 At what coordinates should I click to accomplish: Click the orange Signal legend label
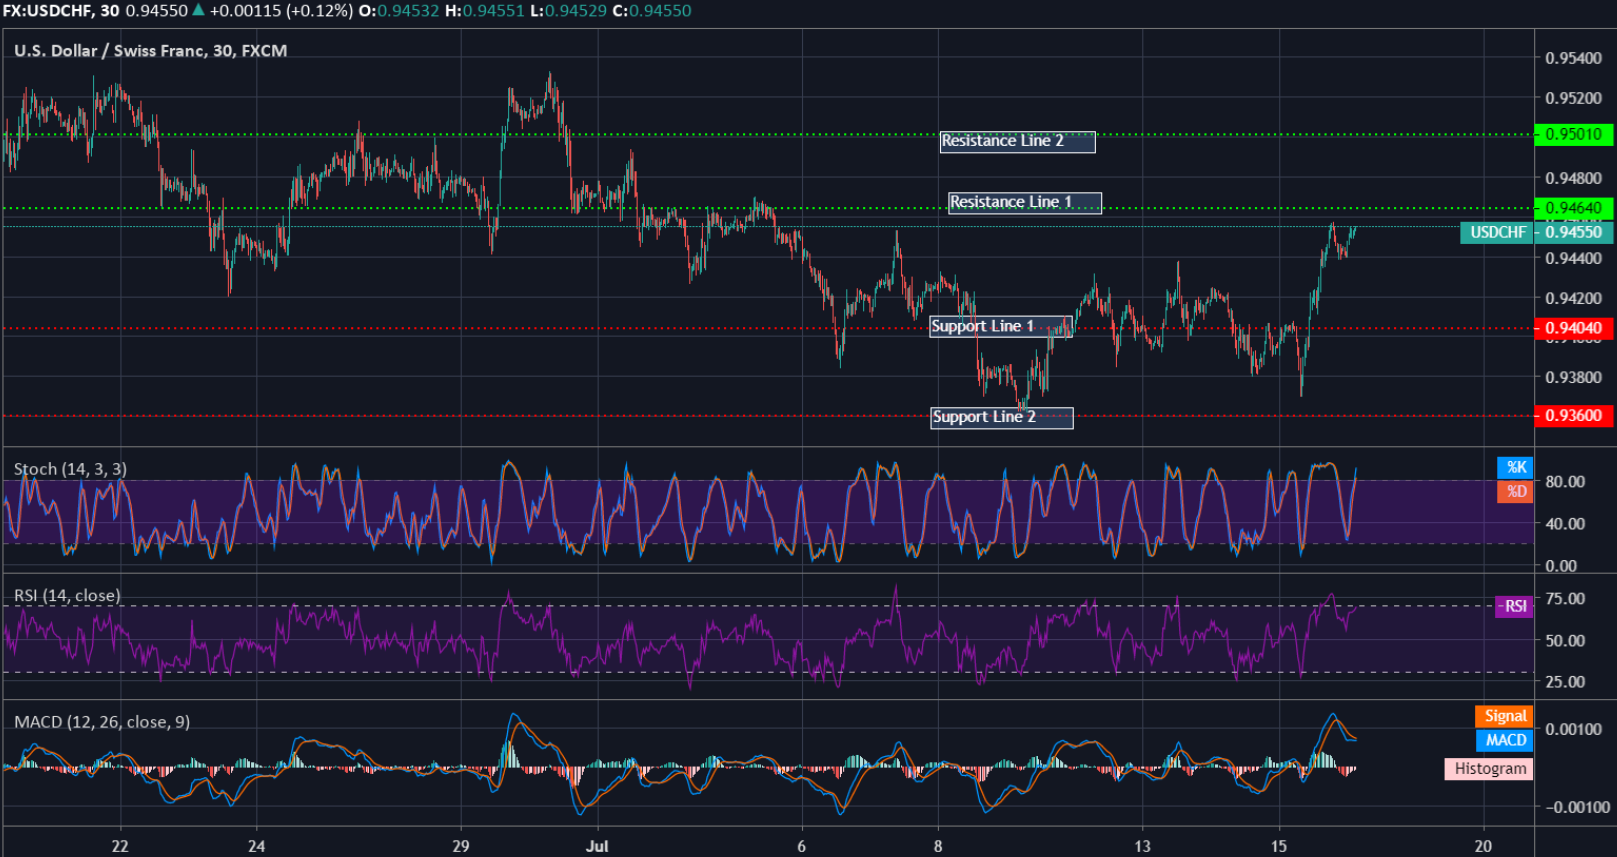pyautogui.click(x=1504, y=716)
